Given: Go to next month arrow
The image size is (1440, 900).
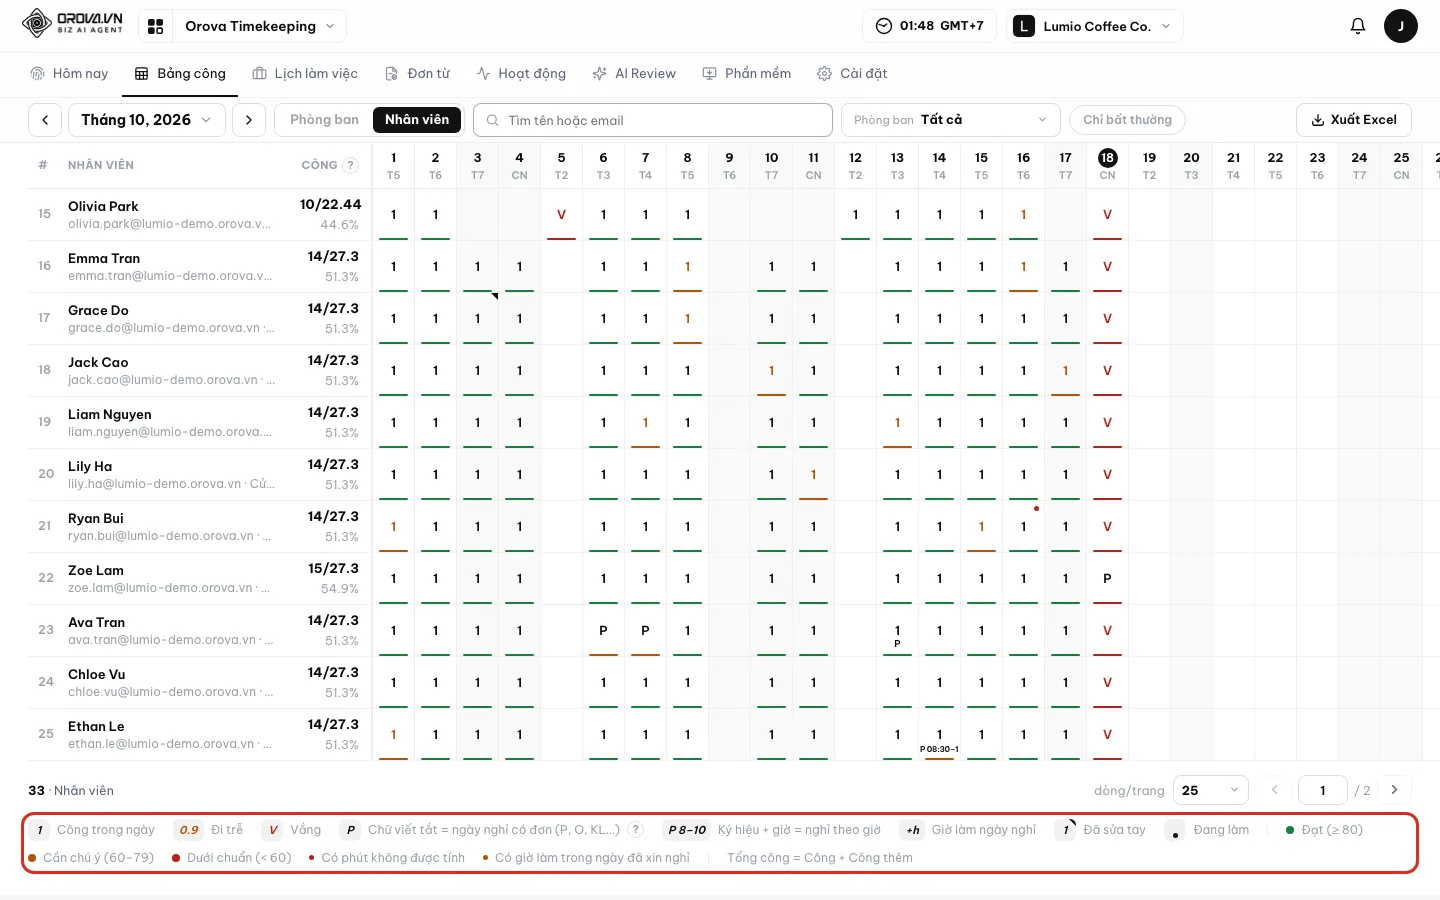Looking at the screenshot, I should (x=249, y=120).
